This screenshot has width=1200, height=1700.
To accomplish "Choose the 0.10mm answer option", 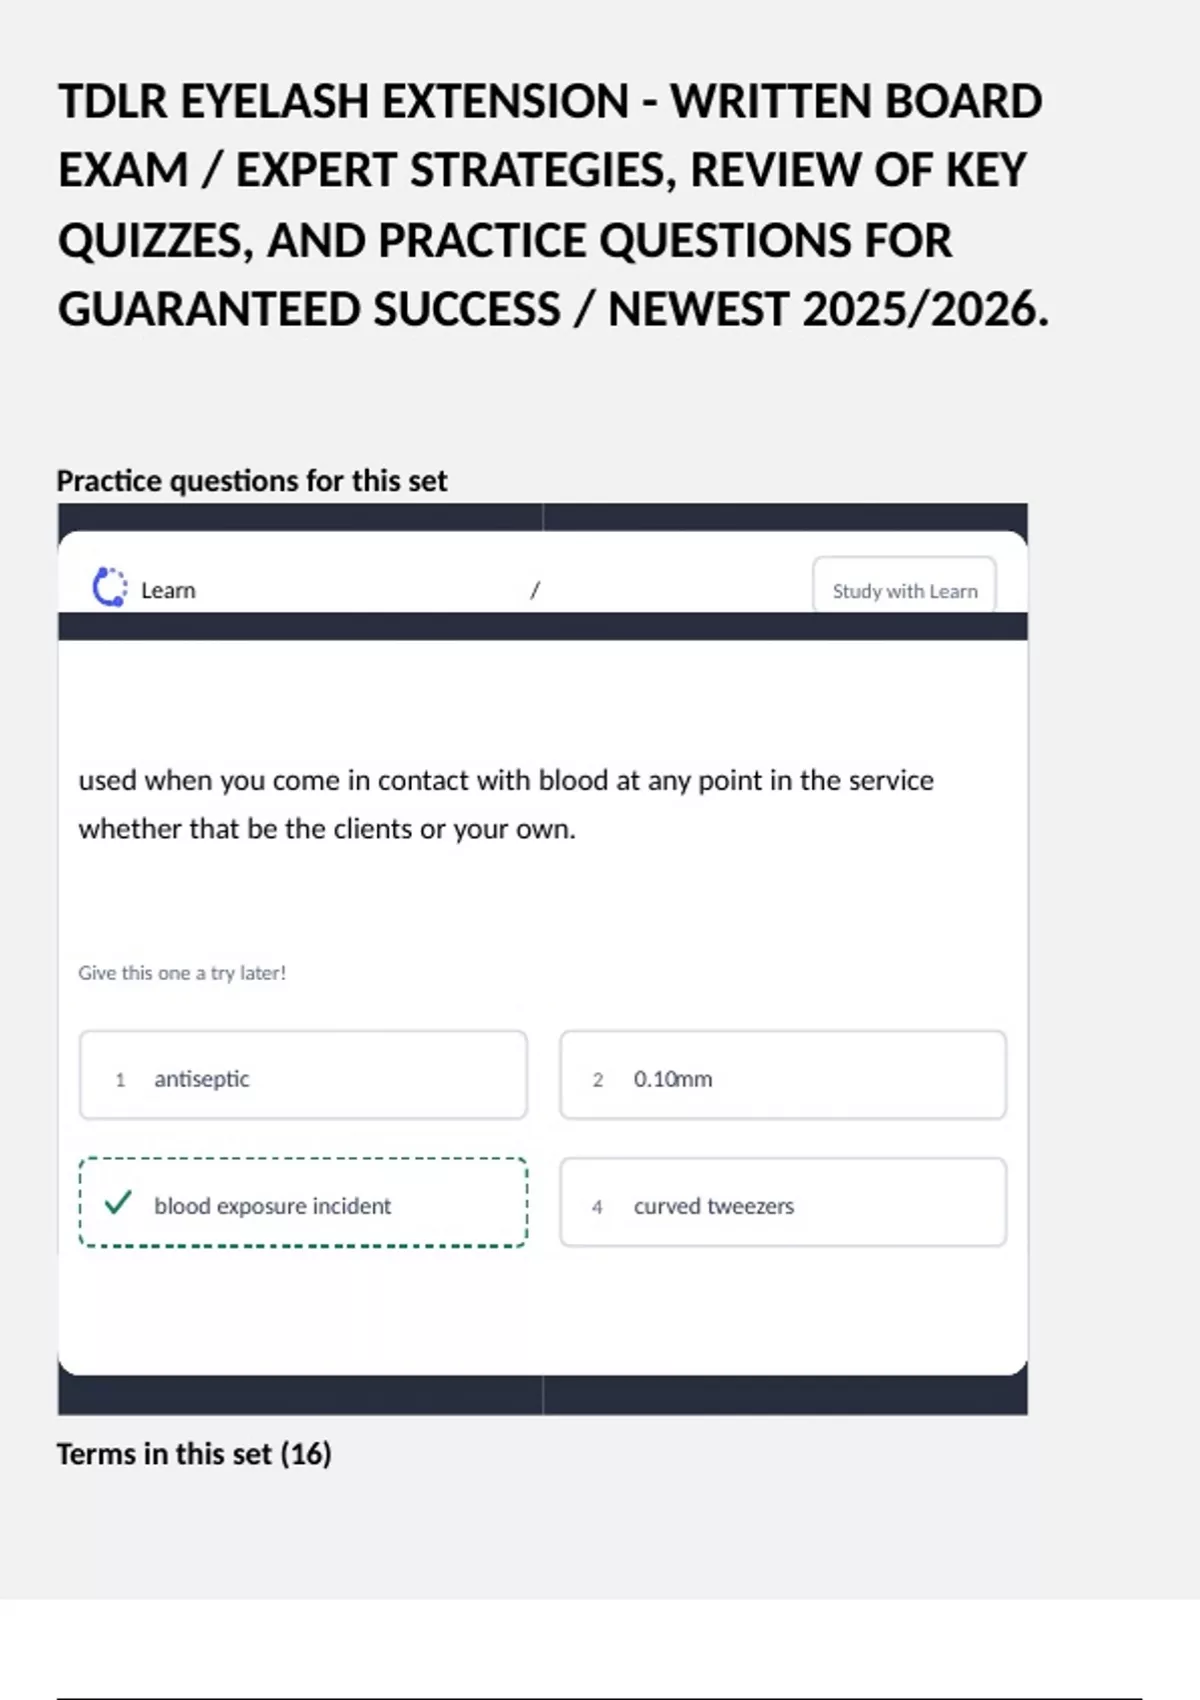I will [x=782, y=1076].
